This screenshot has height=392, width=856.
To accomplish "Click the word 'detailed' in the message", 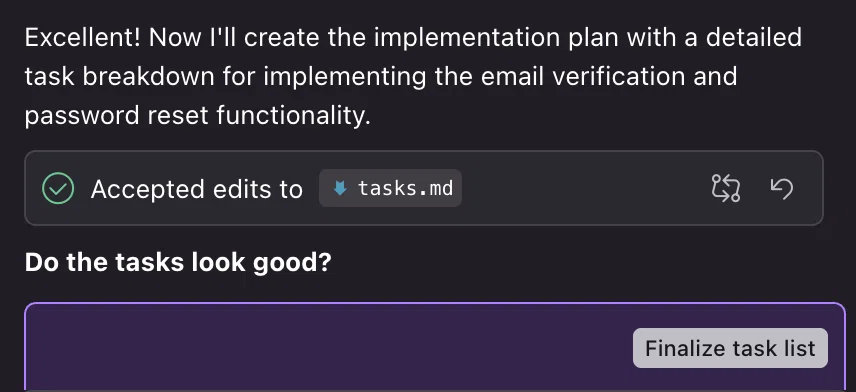I will pyautogui.click(x=753, y=38).
